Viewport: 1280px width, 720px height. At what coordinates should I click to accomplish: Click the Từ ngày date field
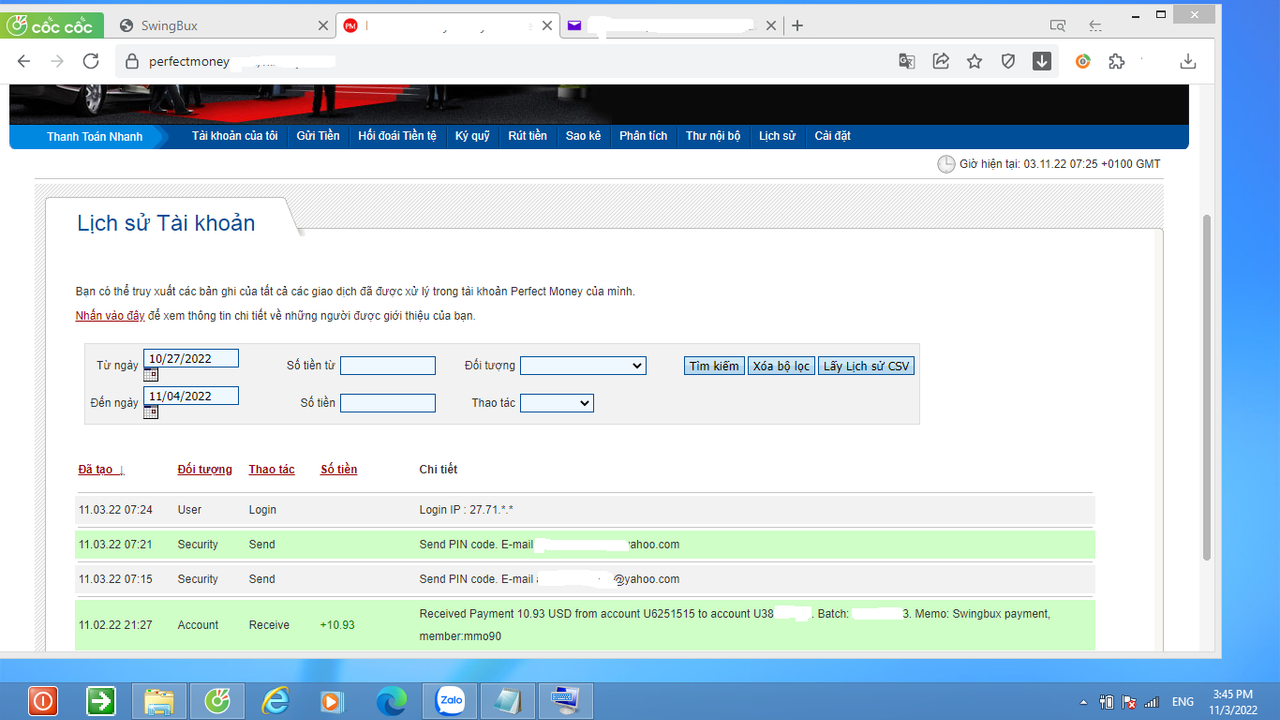pyautogui.click(x=191, y=359)
